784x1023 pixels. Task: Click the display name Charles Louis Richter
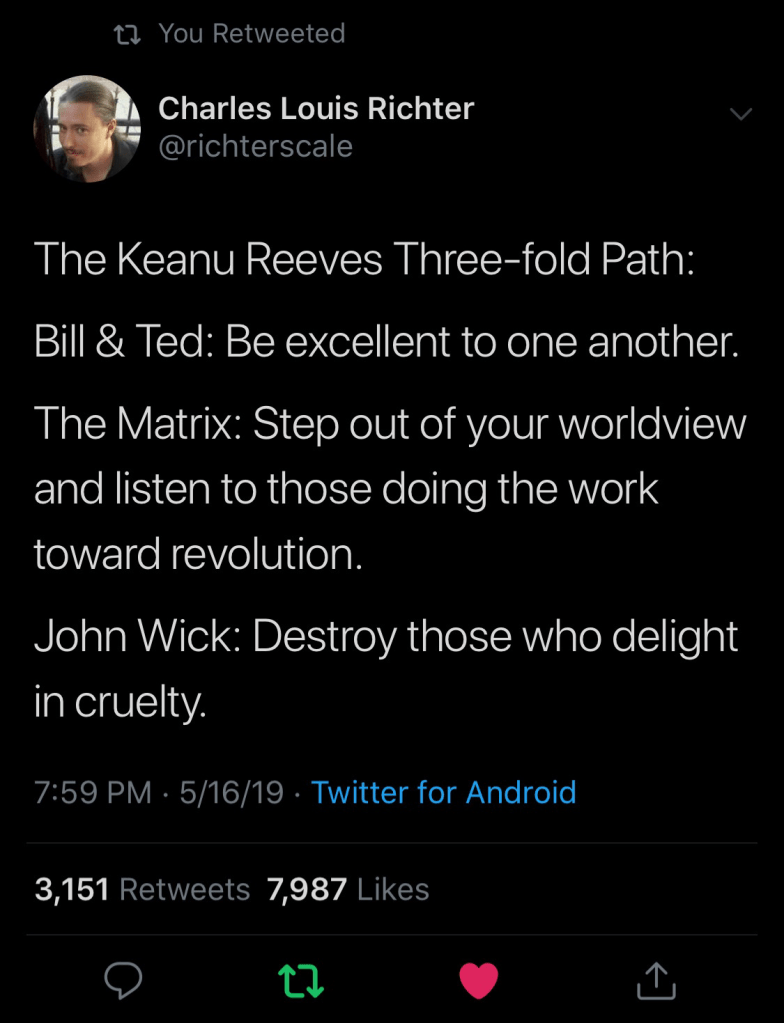316,108
